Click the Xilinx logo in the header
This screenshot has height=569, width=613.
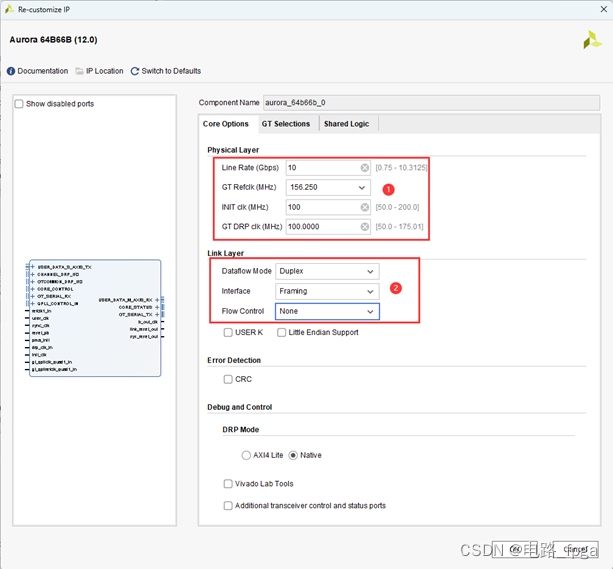point(592,40)
